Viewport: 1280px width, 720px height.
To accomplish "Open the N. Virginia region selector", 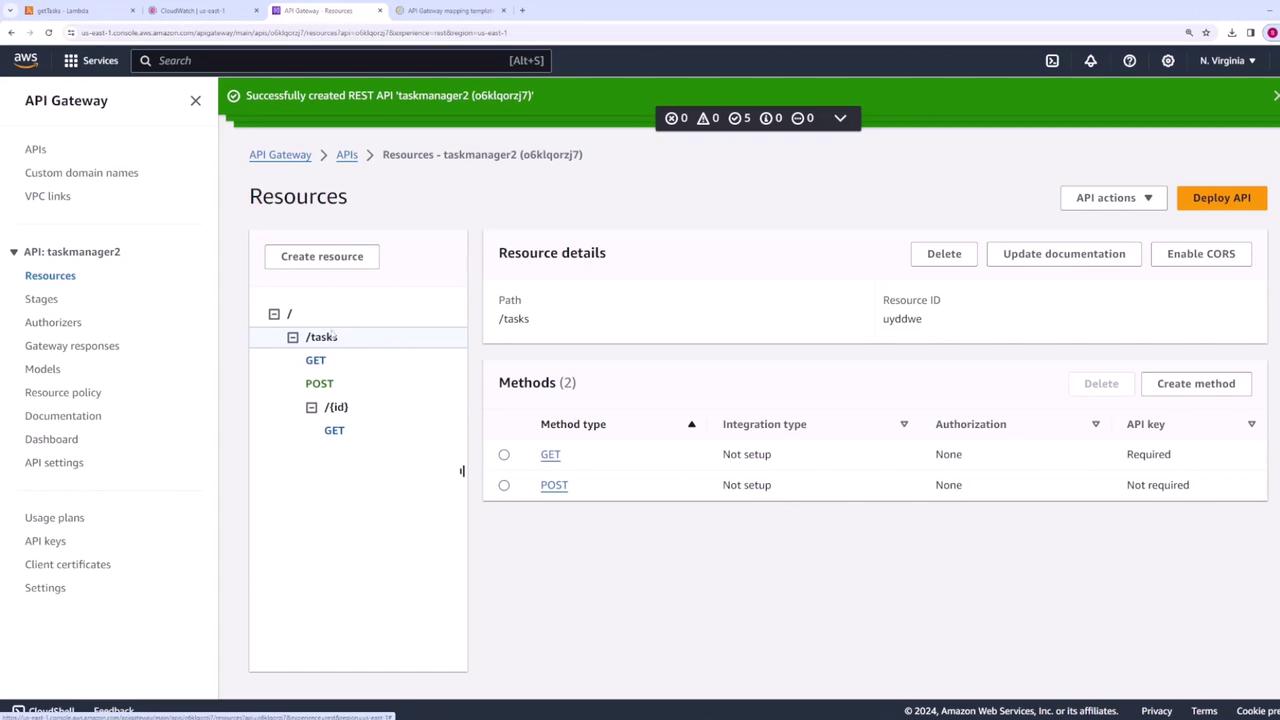I will click(x=1228, y=60).
